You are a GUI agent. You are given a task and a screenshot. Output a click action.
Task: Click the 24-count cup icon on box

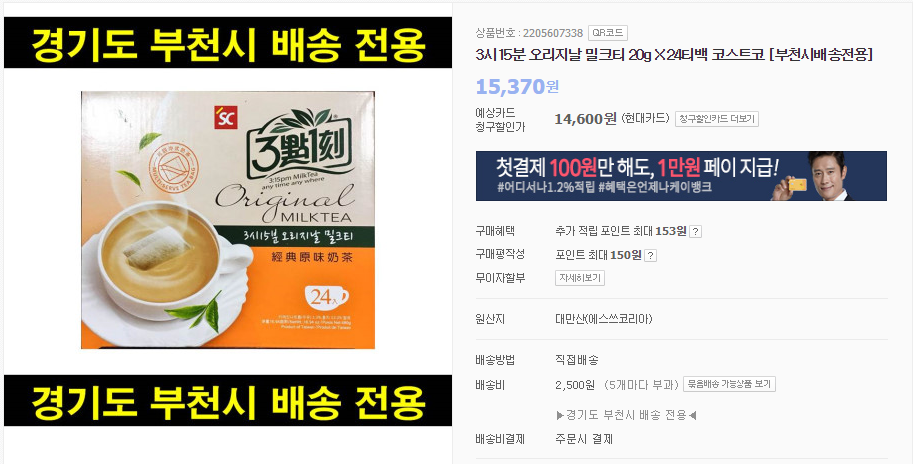tap(325, 297)
